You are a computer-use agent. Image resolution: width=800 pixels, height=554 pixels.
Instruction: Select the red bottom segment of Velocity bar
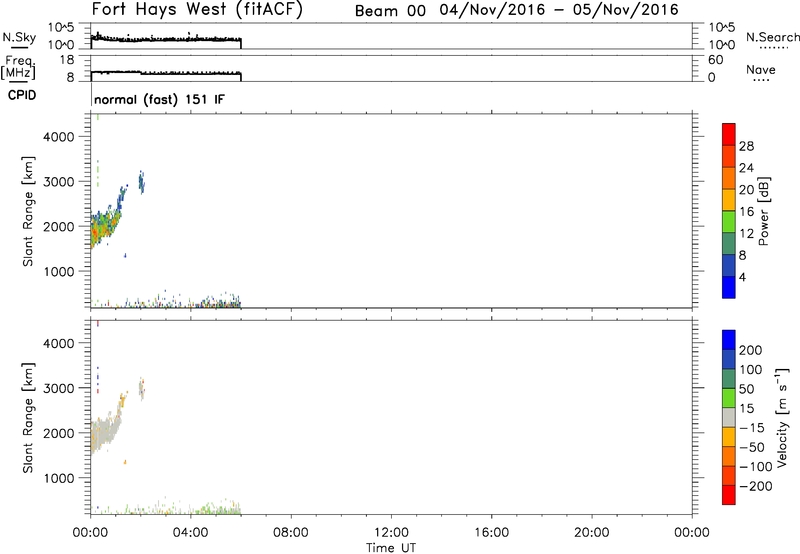click(729, 495)
